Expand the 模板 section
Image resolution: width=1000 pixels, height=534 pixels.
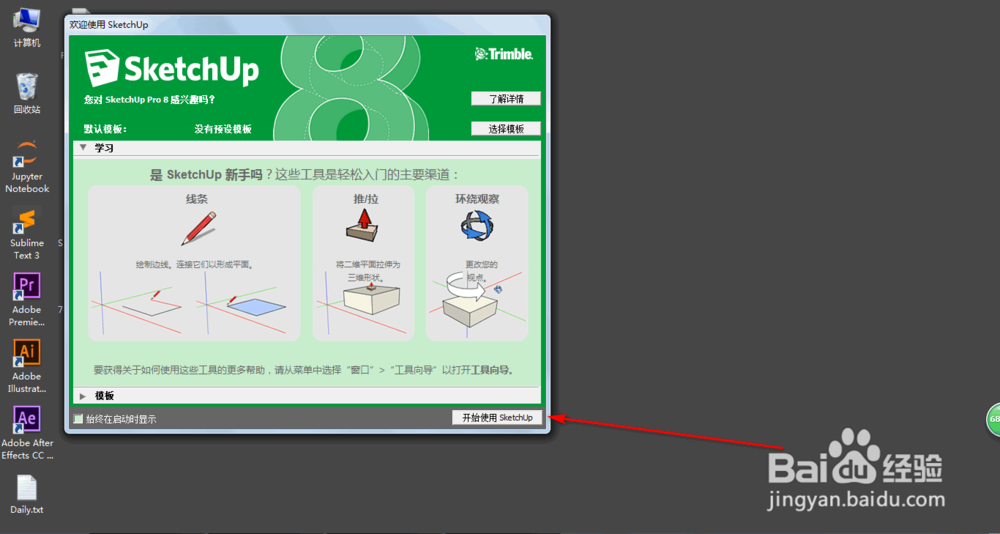[x=83, y=396]
